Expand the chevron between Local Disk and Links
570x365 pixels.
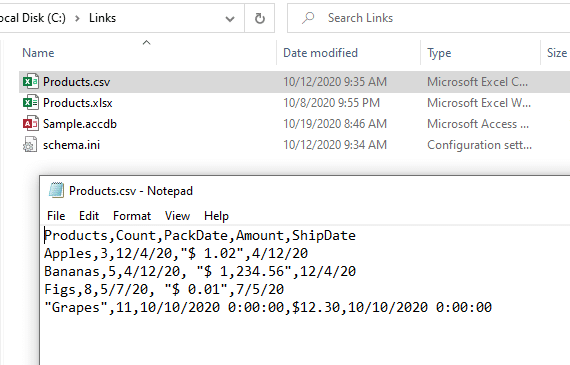click(x=77, y=18)
